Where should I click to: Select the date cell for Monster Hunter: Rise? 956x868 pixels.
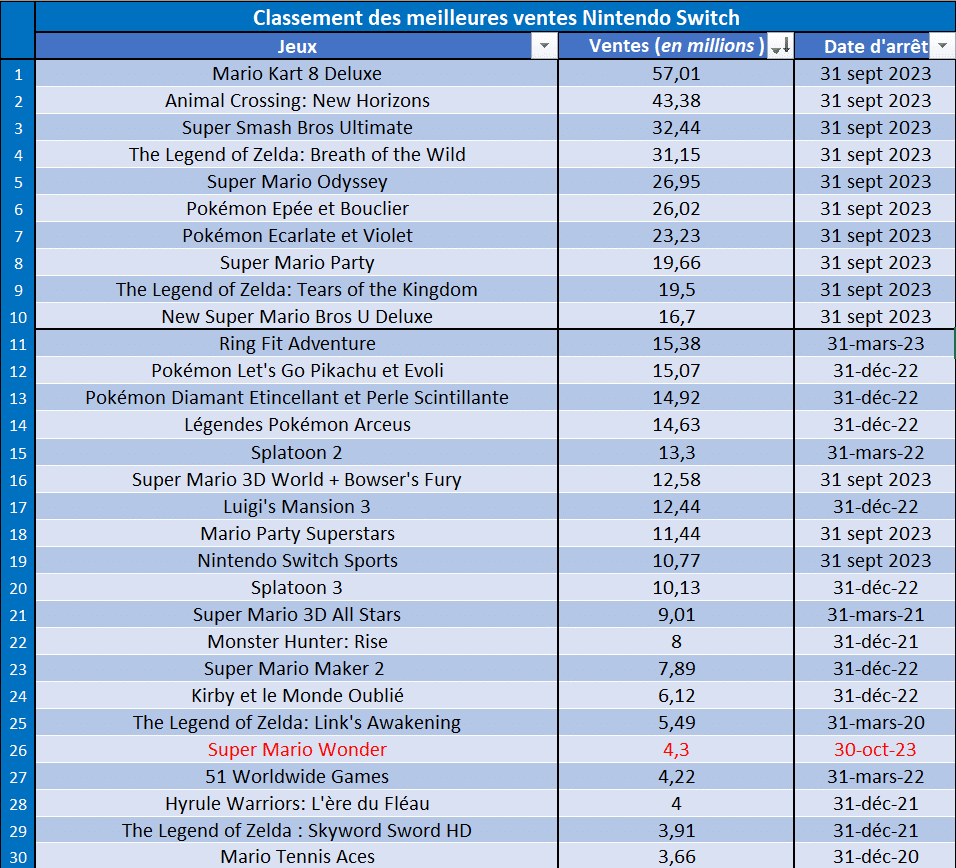coord(875,641)
